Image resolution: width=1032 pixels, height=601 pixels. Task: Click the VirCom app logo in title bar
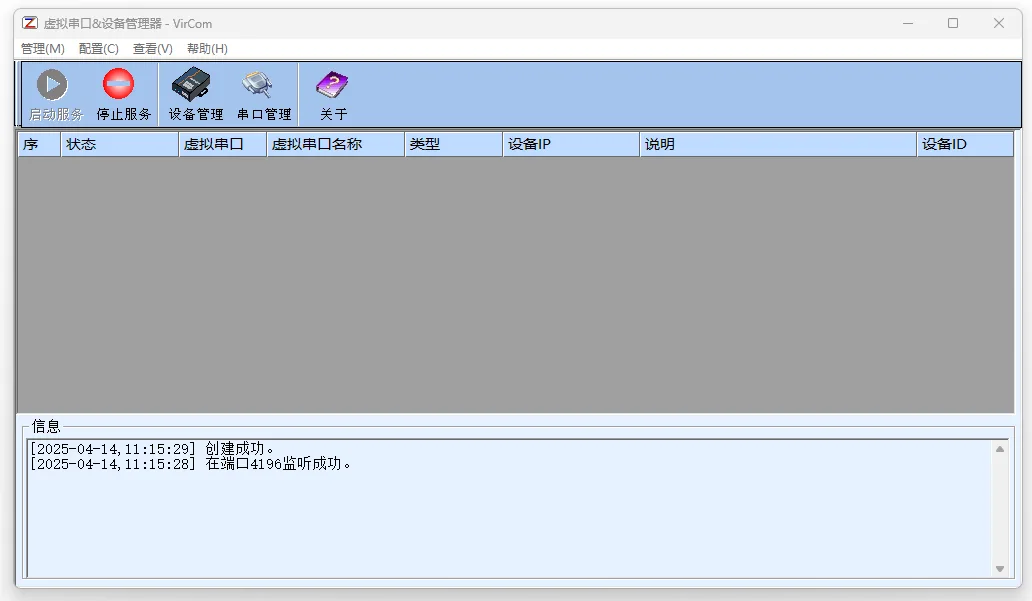30,23
